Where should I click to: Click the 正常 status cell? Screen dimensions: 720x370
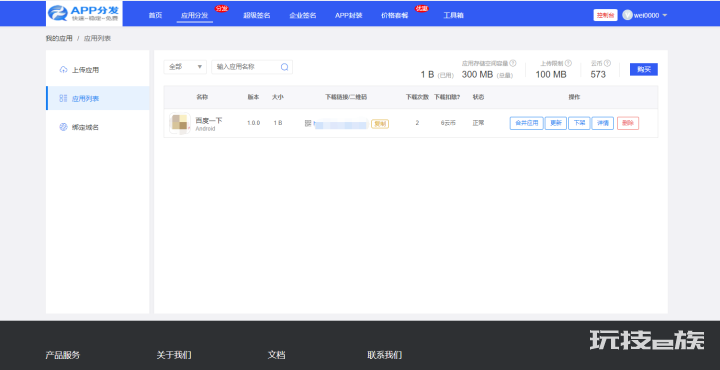478,123
